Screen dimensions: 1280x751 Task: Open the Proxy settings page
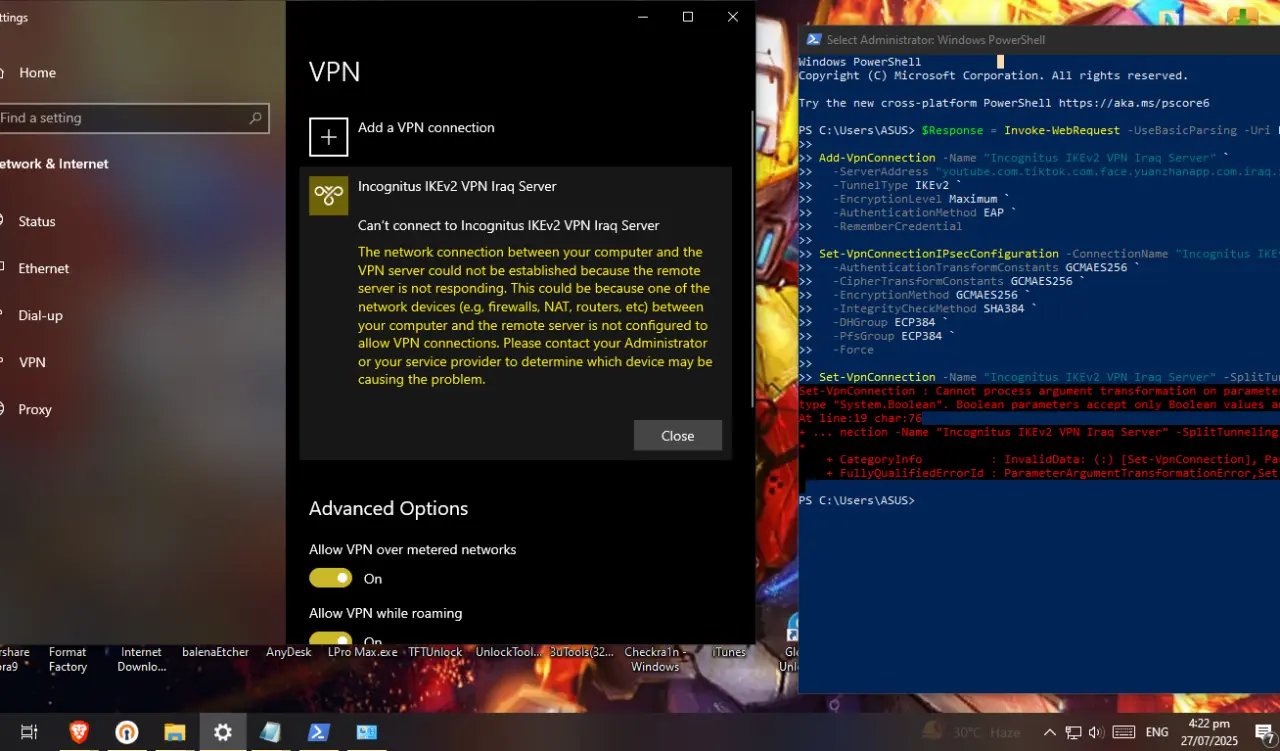pyautogui.click(x=34, y=409)
